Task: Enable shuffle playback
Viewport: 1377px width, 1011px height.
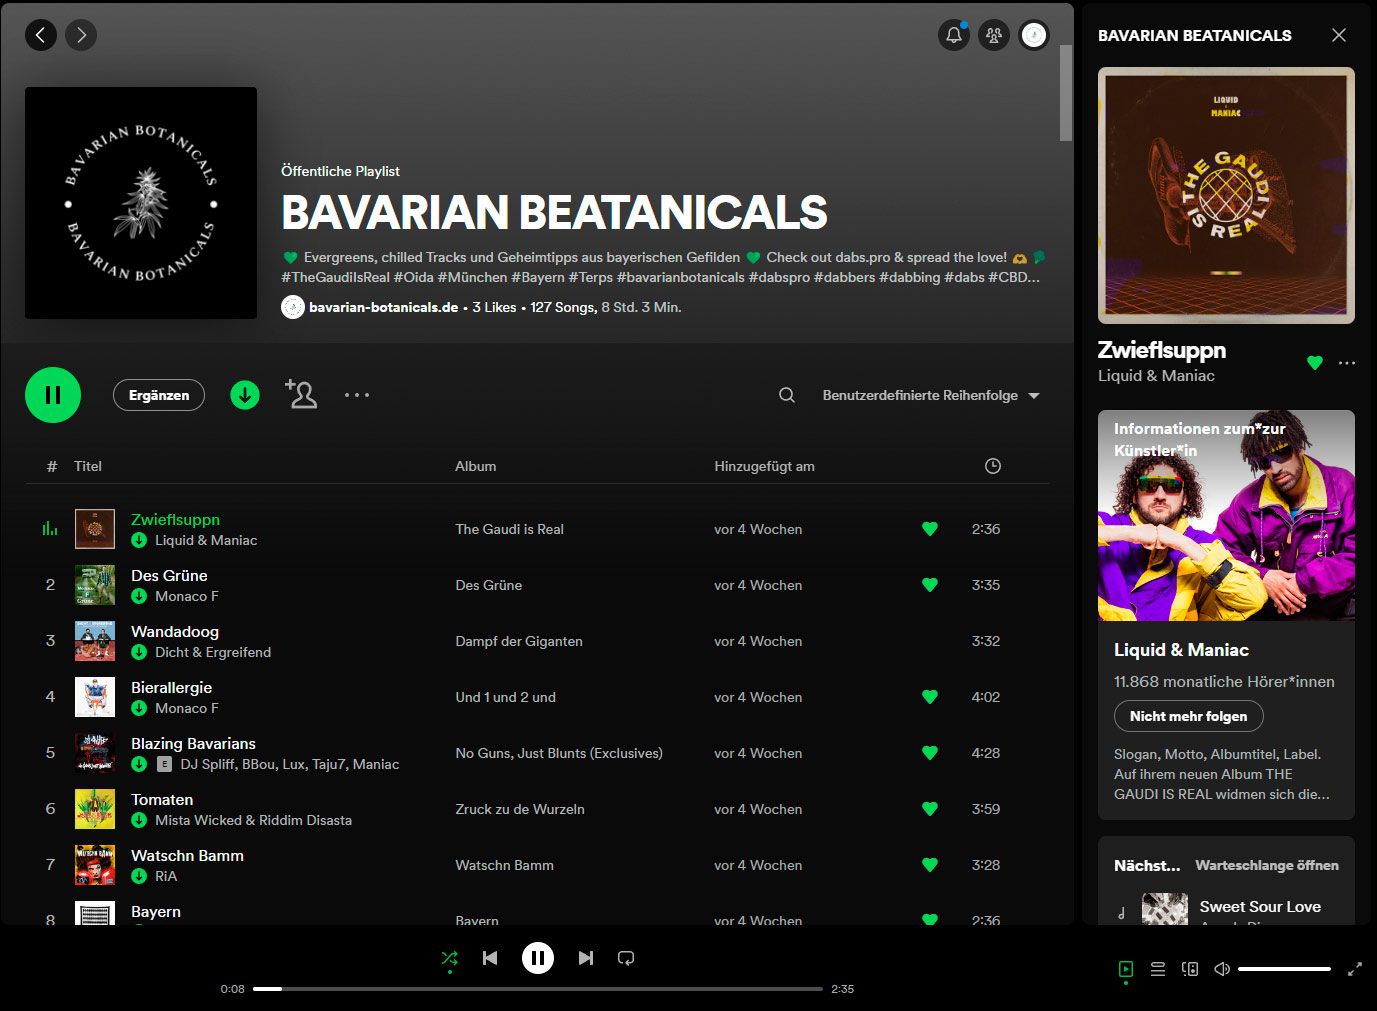Action: [449, 957]
